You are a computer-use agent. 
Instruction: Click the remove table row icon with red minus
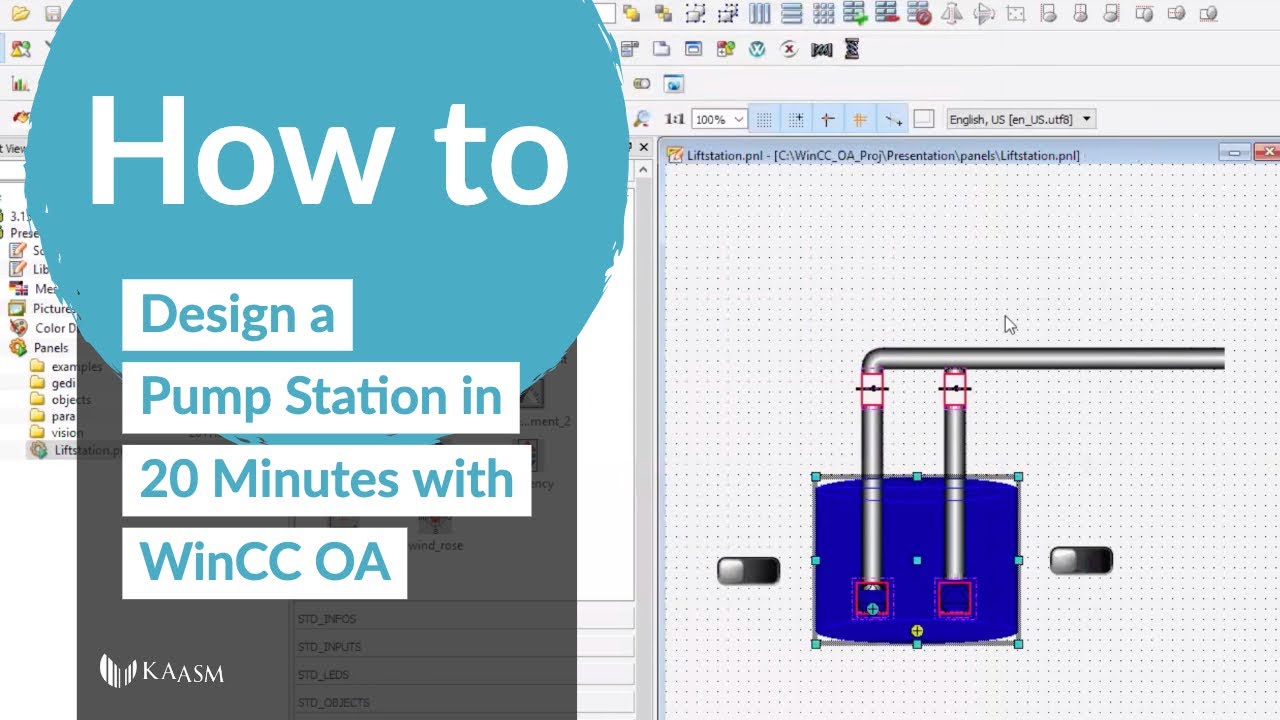click(886, 14)
